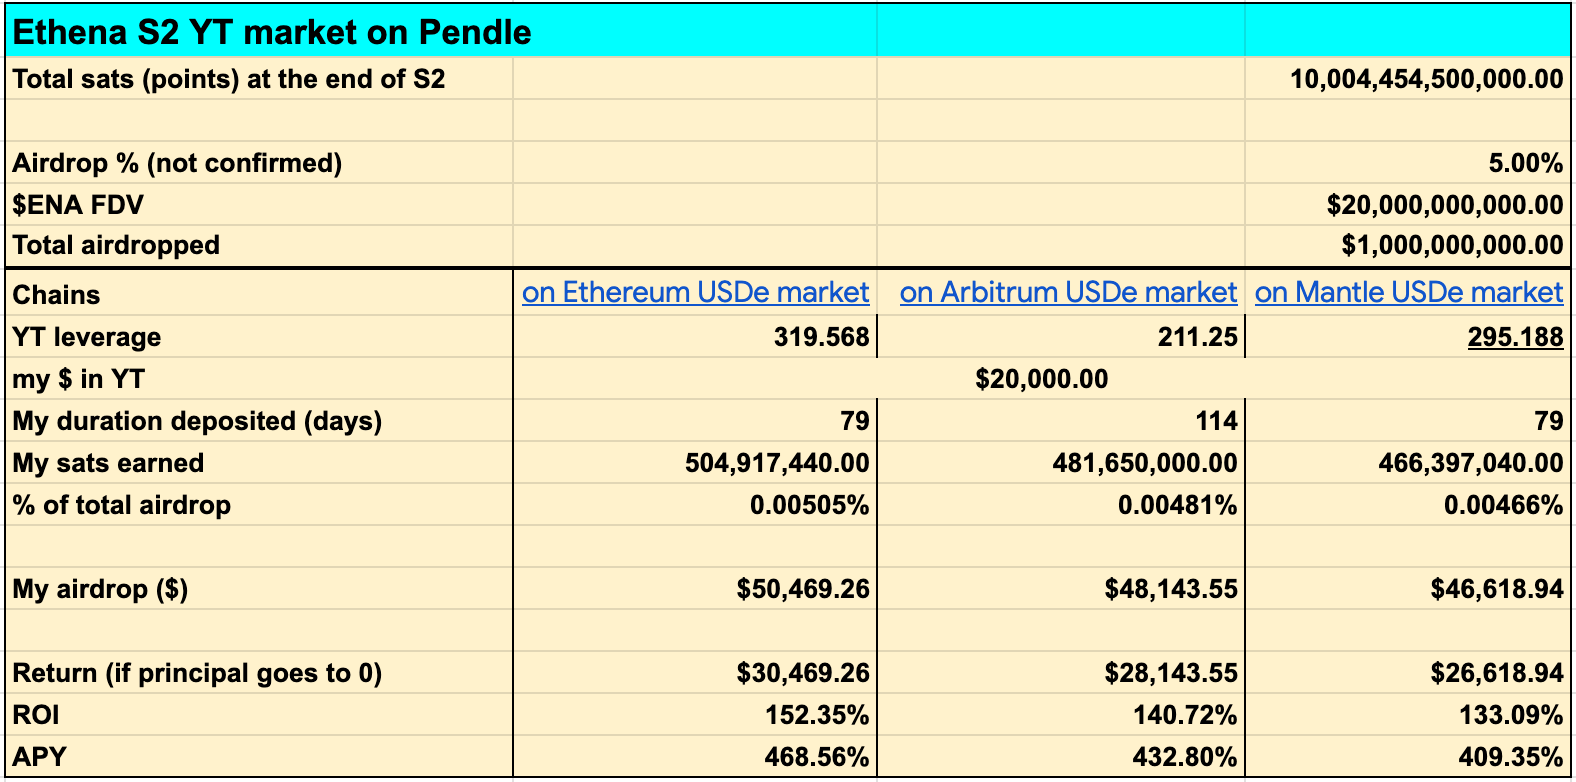Click the underlined 295.188 leverage value
1576x782 pixels.
pos(1515,337)
